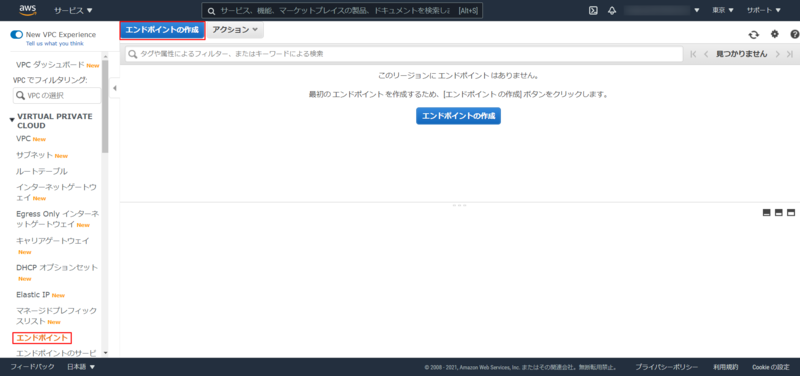Focus the top AWS services search box
The height and width of the screenshot is (376, 800).
coord(342,11)
